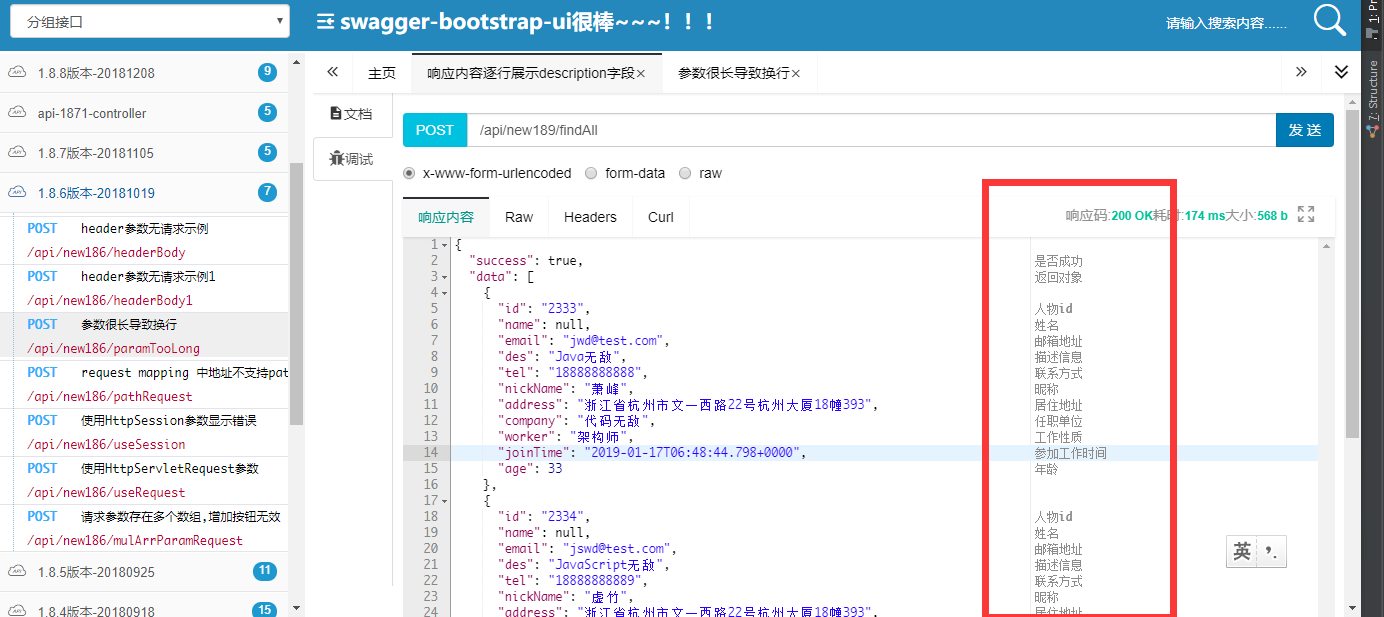Open the header参数无请求示例1 API entry
The width and height of the screenshot is (1384, 617).
coord(148,277)
